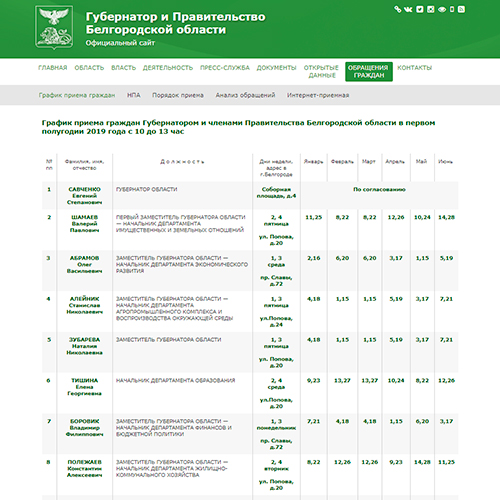Click the Instagram icon in header

click(x=431, y=9)
